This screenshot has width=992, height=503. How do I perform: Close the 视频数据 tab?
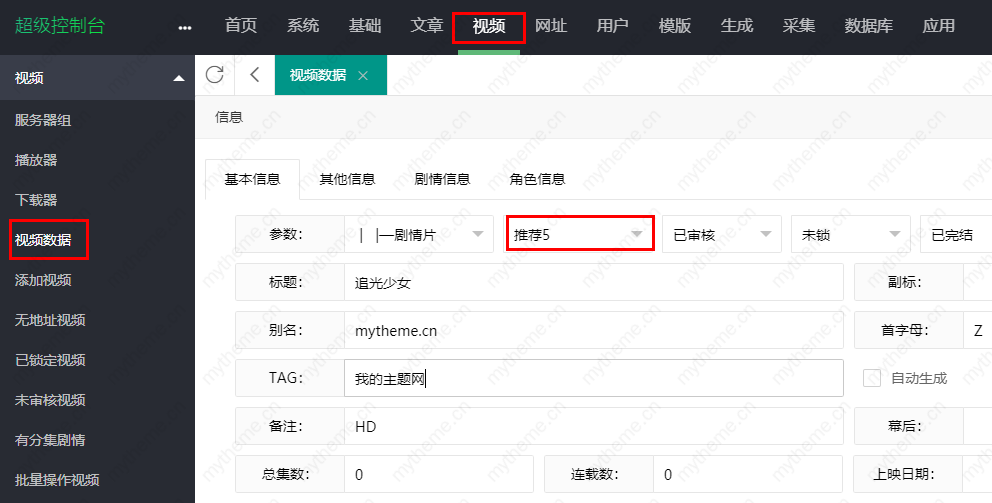pos(363,76)
